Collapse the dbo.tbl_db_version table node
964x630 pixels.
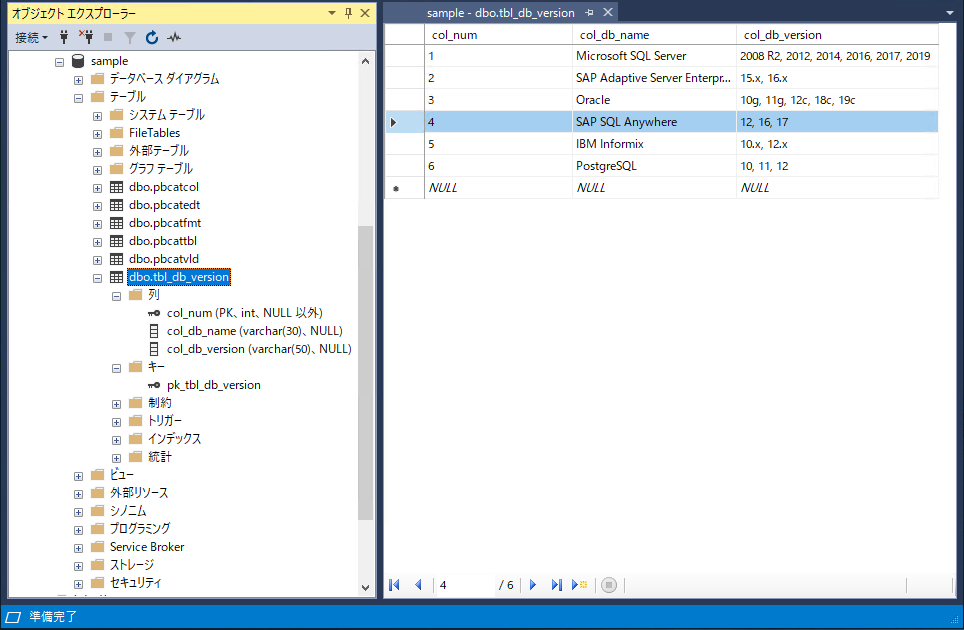click(97, 277)
